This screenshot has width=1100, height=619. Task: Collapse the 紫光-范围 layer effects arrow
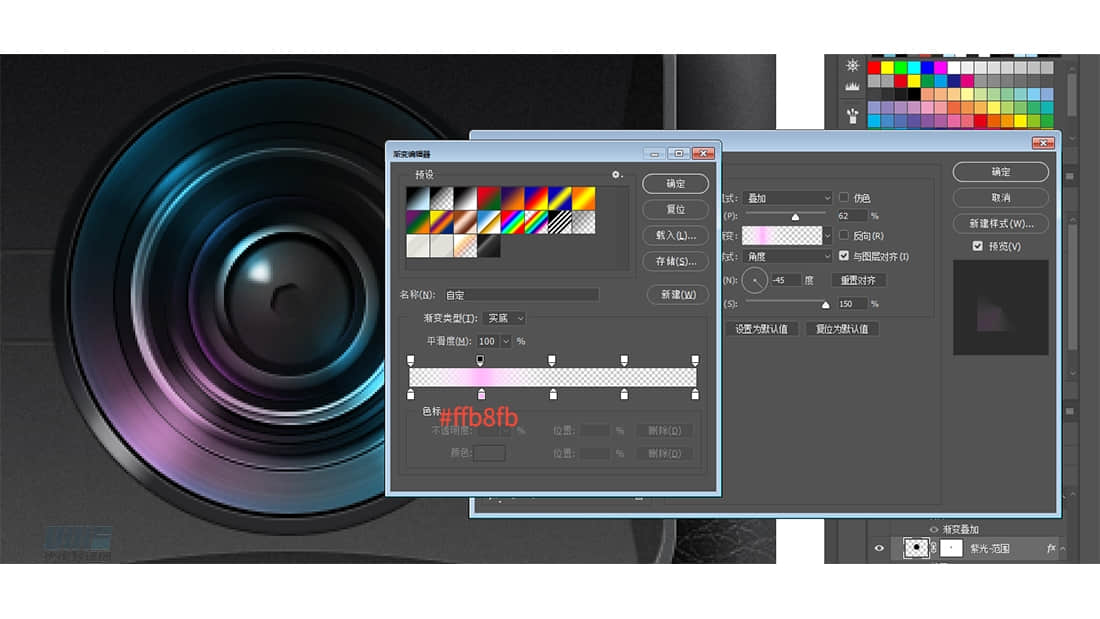1063,548
